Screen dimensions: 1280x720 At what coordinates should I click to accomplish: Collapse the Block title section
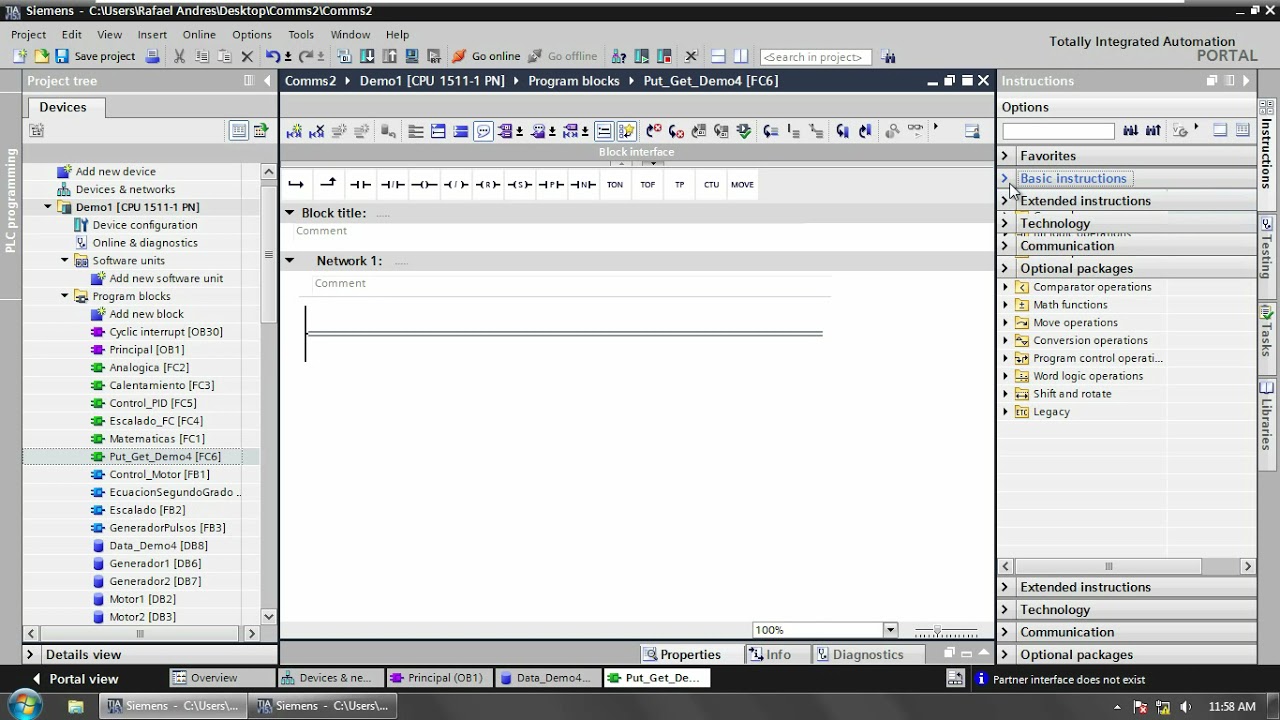[289, 213]
